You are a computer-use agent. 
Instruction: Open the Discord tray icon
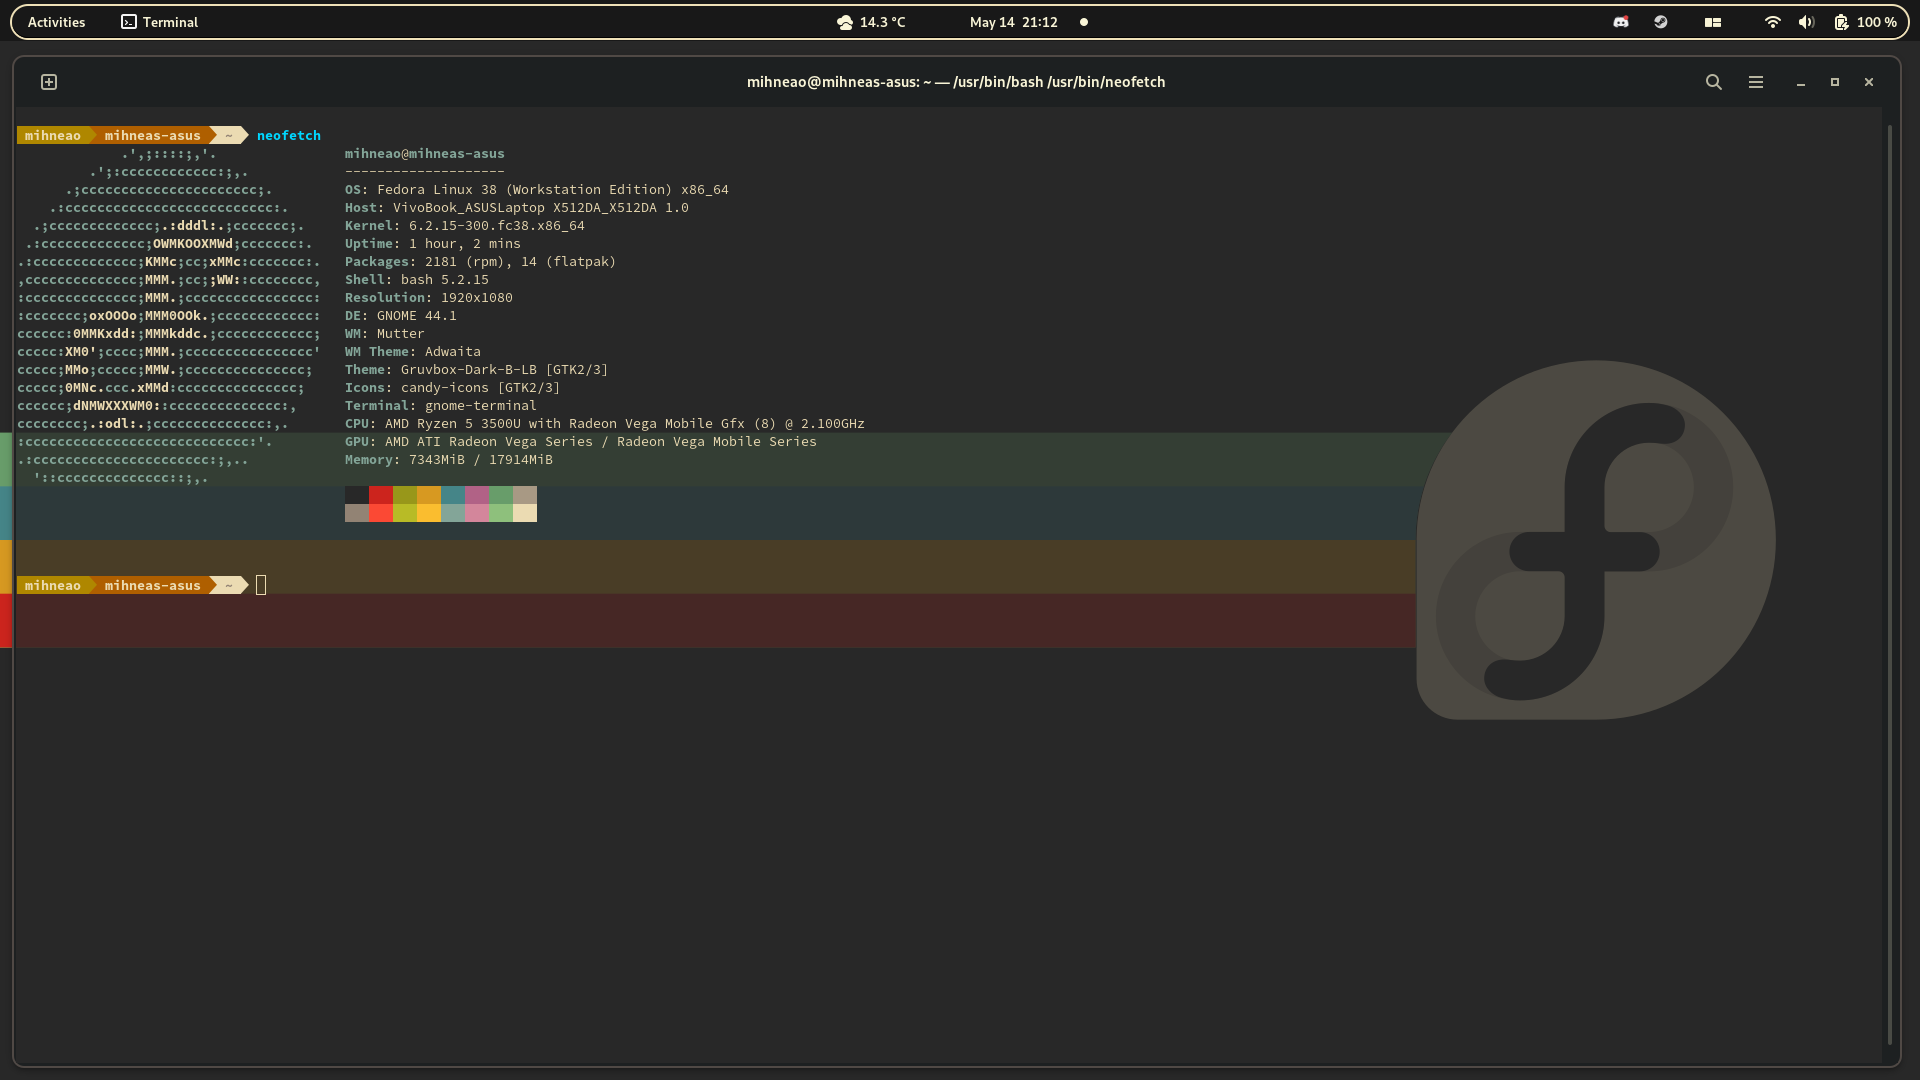tap(1620, 22)
